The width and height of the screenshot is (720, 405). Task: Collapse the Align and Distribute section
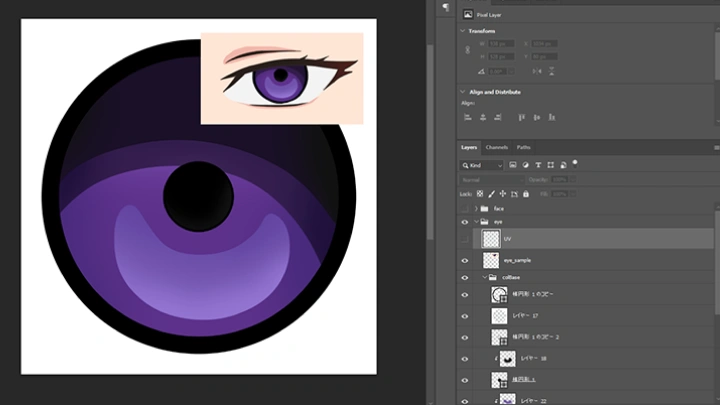[x=463, y=92]
